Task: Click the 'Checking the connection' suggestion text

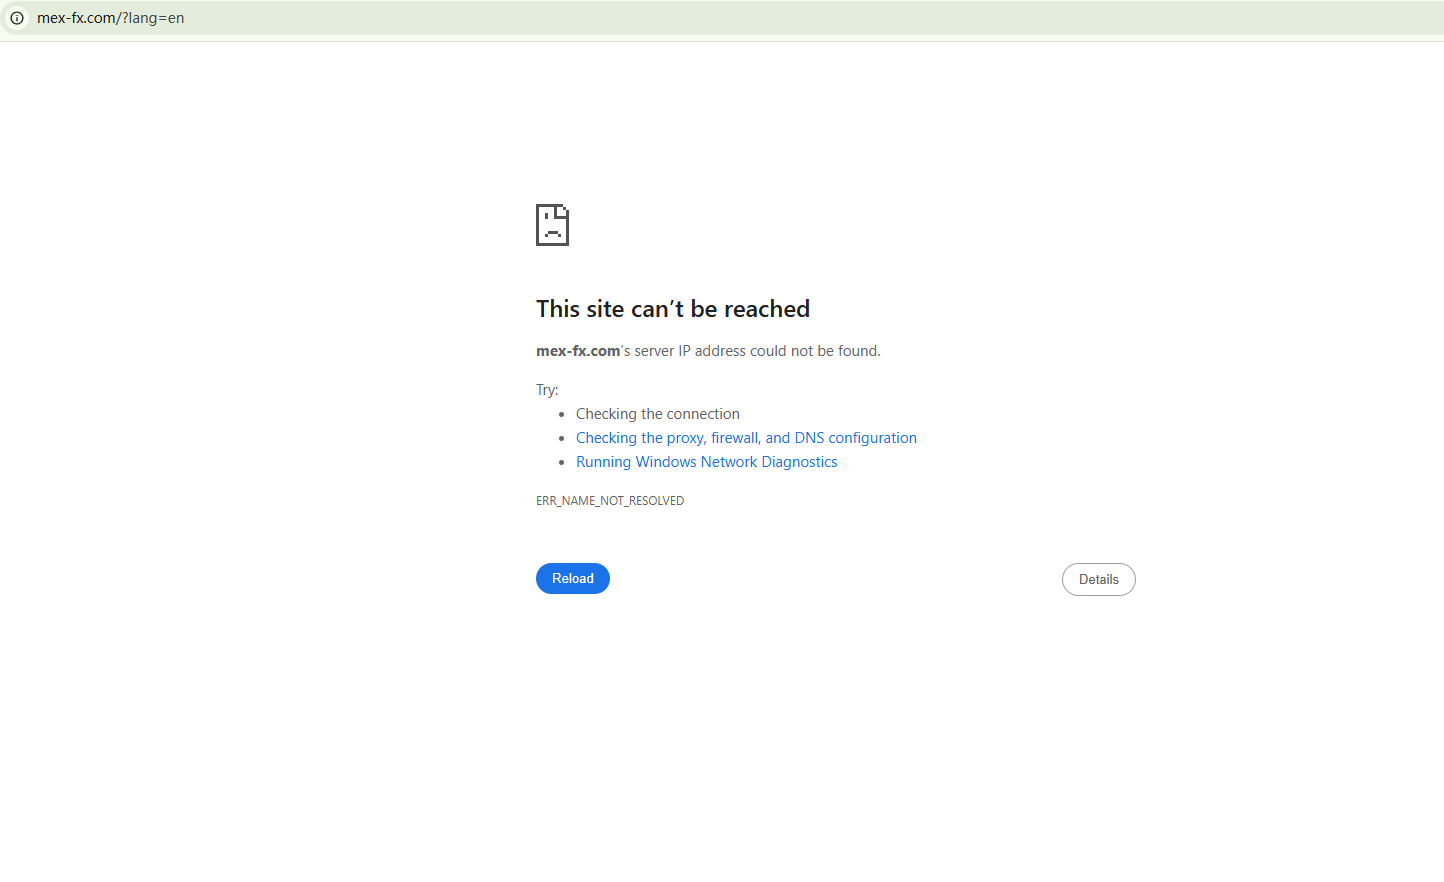Action: tap(658, 414)
